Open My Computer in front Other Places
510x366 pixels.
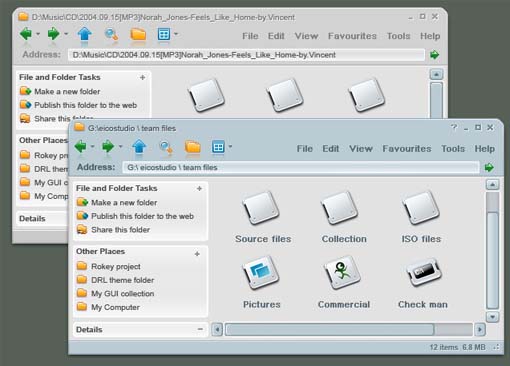click(x=108, y=307)
